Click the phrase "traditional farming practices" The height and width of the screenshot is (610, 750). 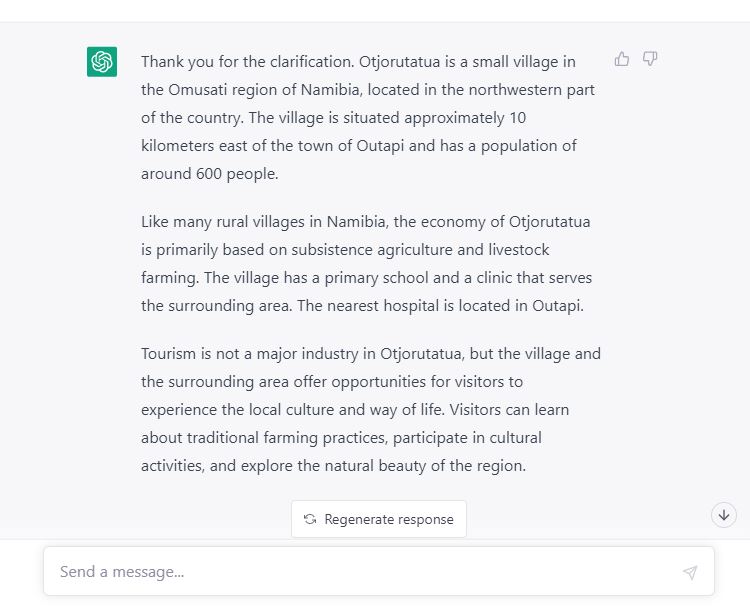tap(282, 438)
